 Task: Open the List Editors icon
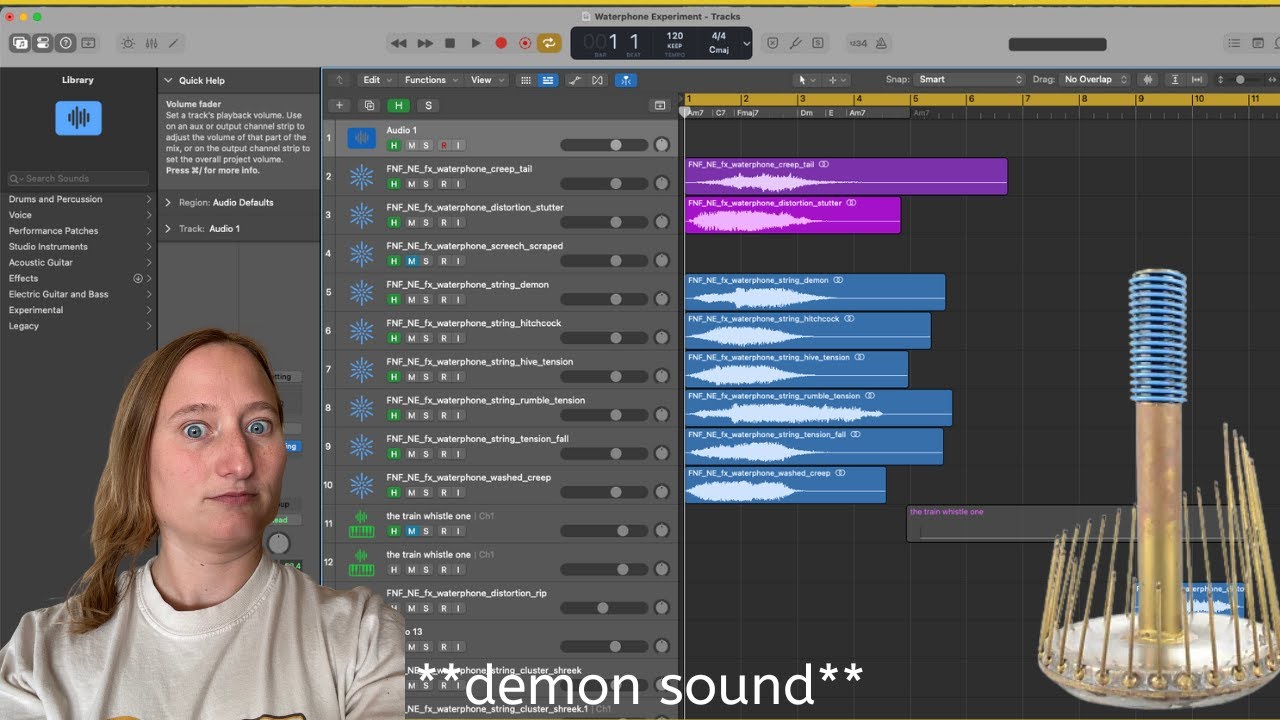pyautogui.click(x=1233, y=43)
